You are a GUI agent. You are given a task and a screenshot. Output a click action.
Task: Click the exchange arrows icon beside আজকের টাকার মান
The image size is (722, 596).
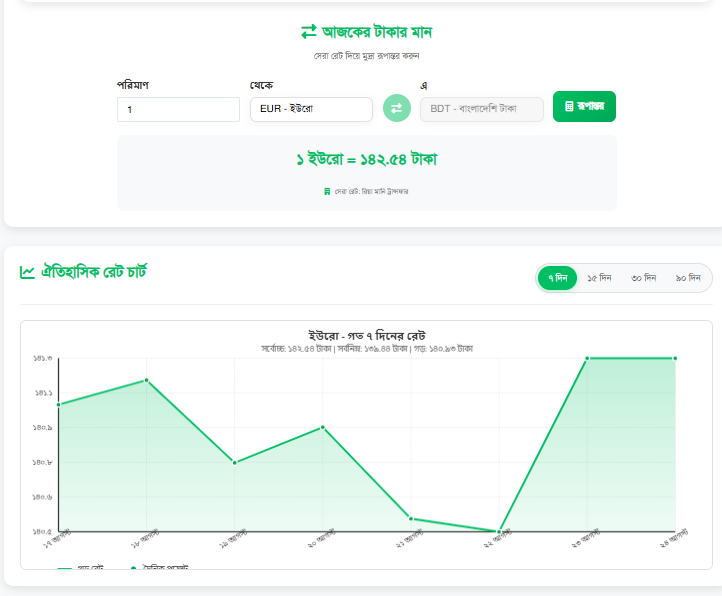tap(309, 32)
